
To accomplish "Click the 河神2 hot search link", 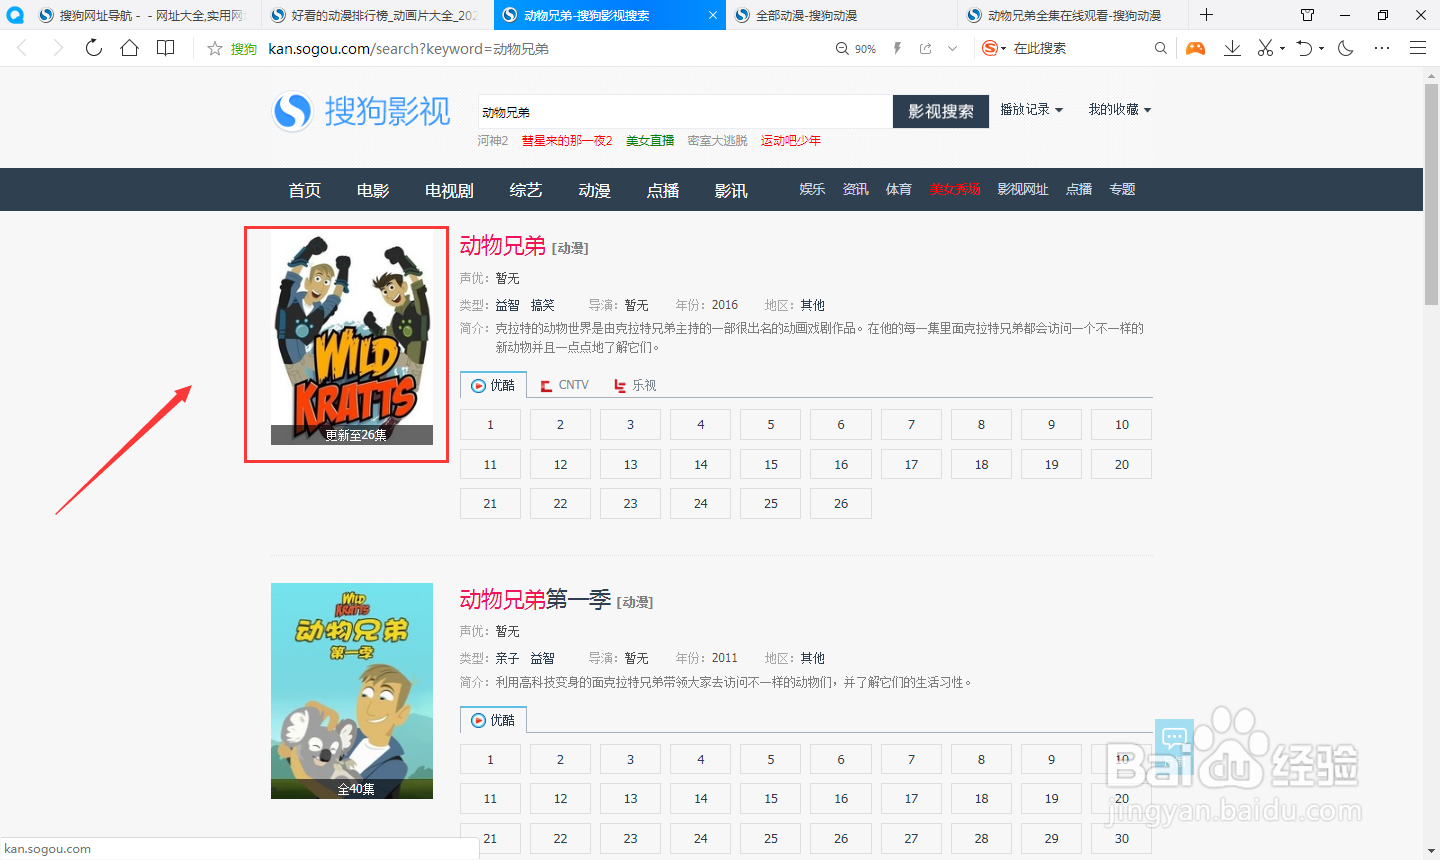I will (493, 141).
